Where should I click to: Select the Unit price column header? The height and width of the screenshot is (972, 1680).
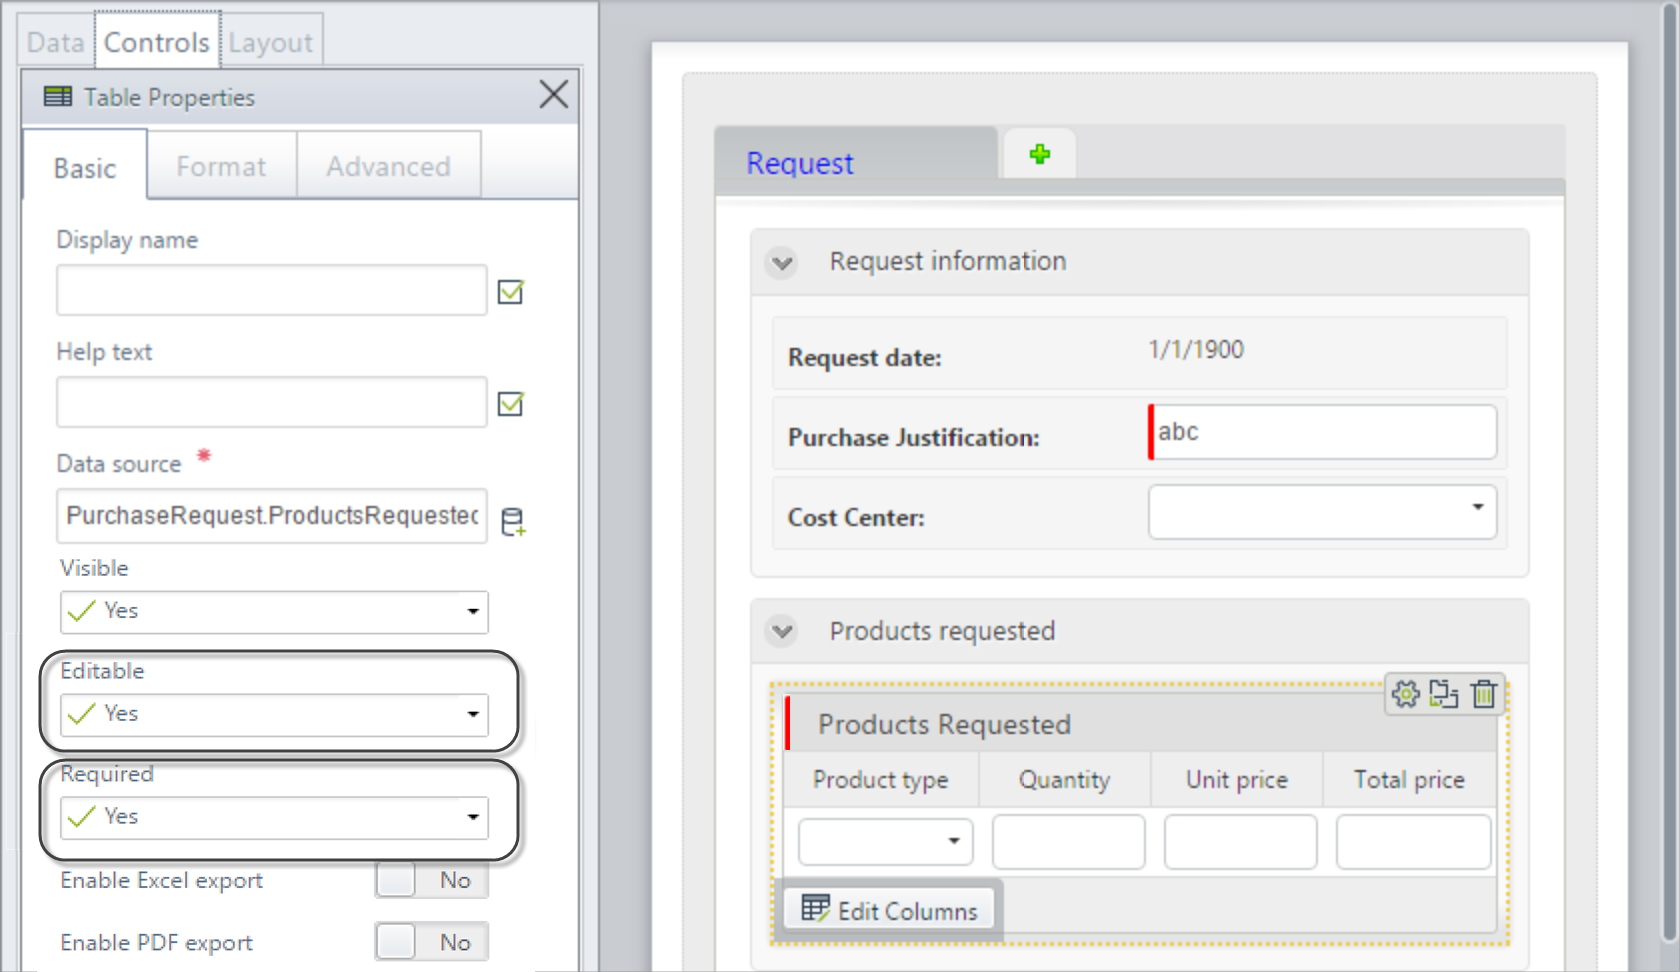[1237, 780]
